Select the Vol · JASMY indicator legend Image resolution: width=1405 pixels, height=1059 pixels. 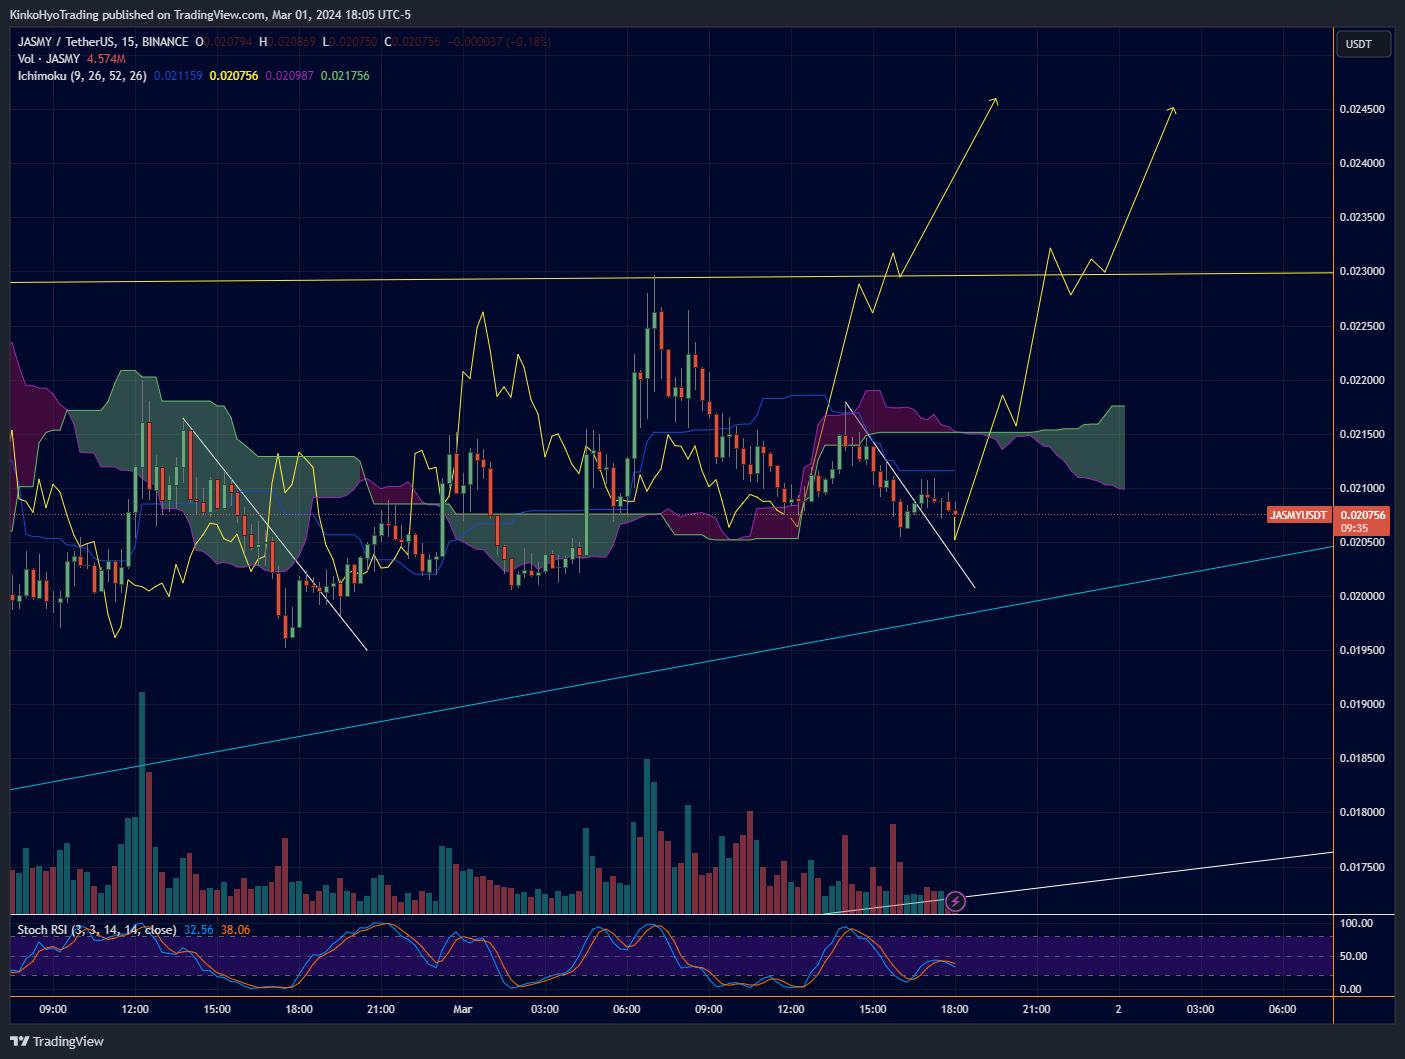[x=49, y=59]
